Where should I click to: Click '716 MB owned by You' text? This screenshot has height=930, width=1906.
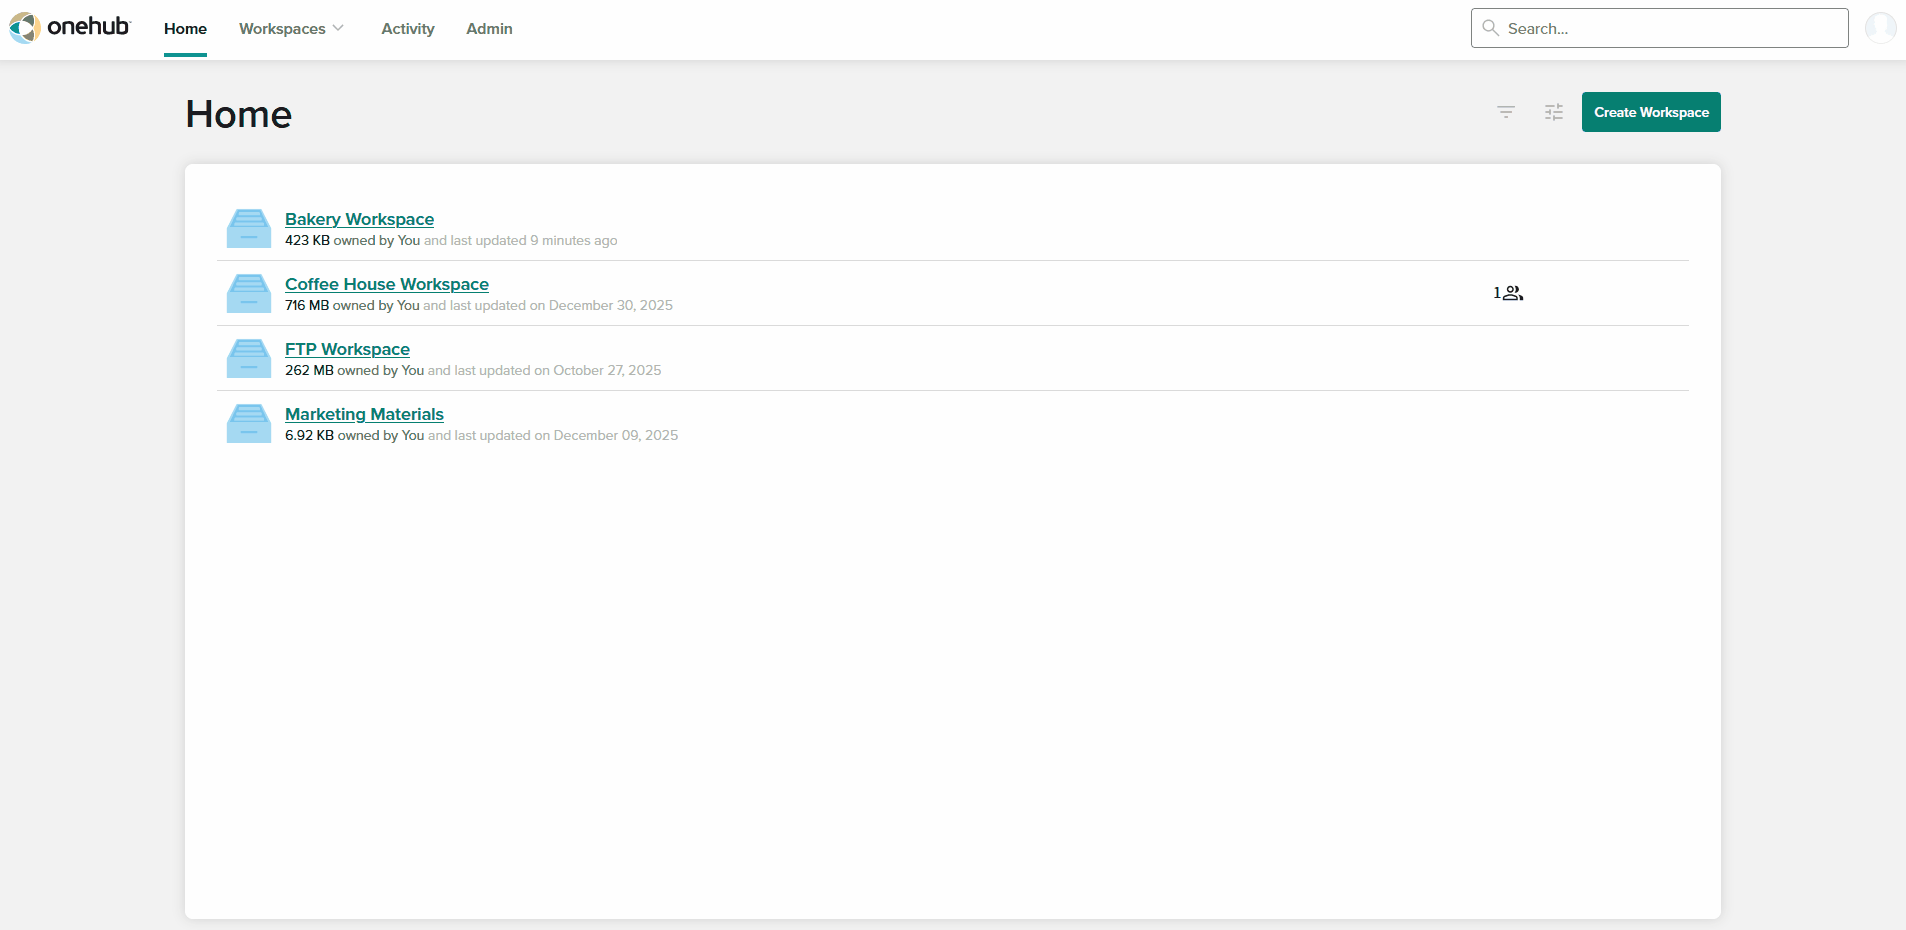pyautogui.click(x=352, y=306)
